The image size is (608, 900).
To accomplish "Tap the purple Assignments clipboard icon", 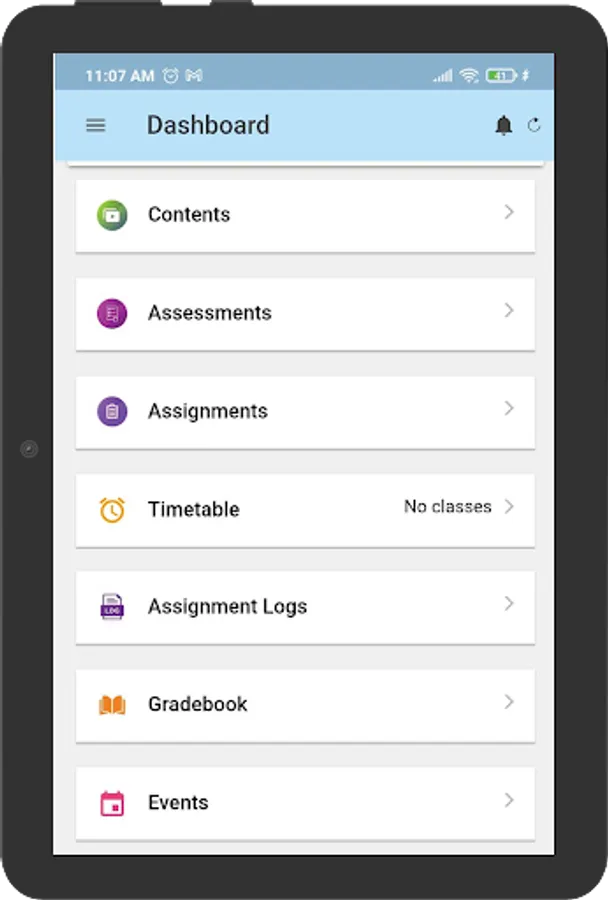I will click(x=112, y=411).
